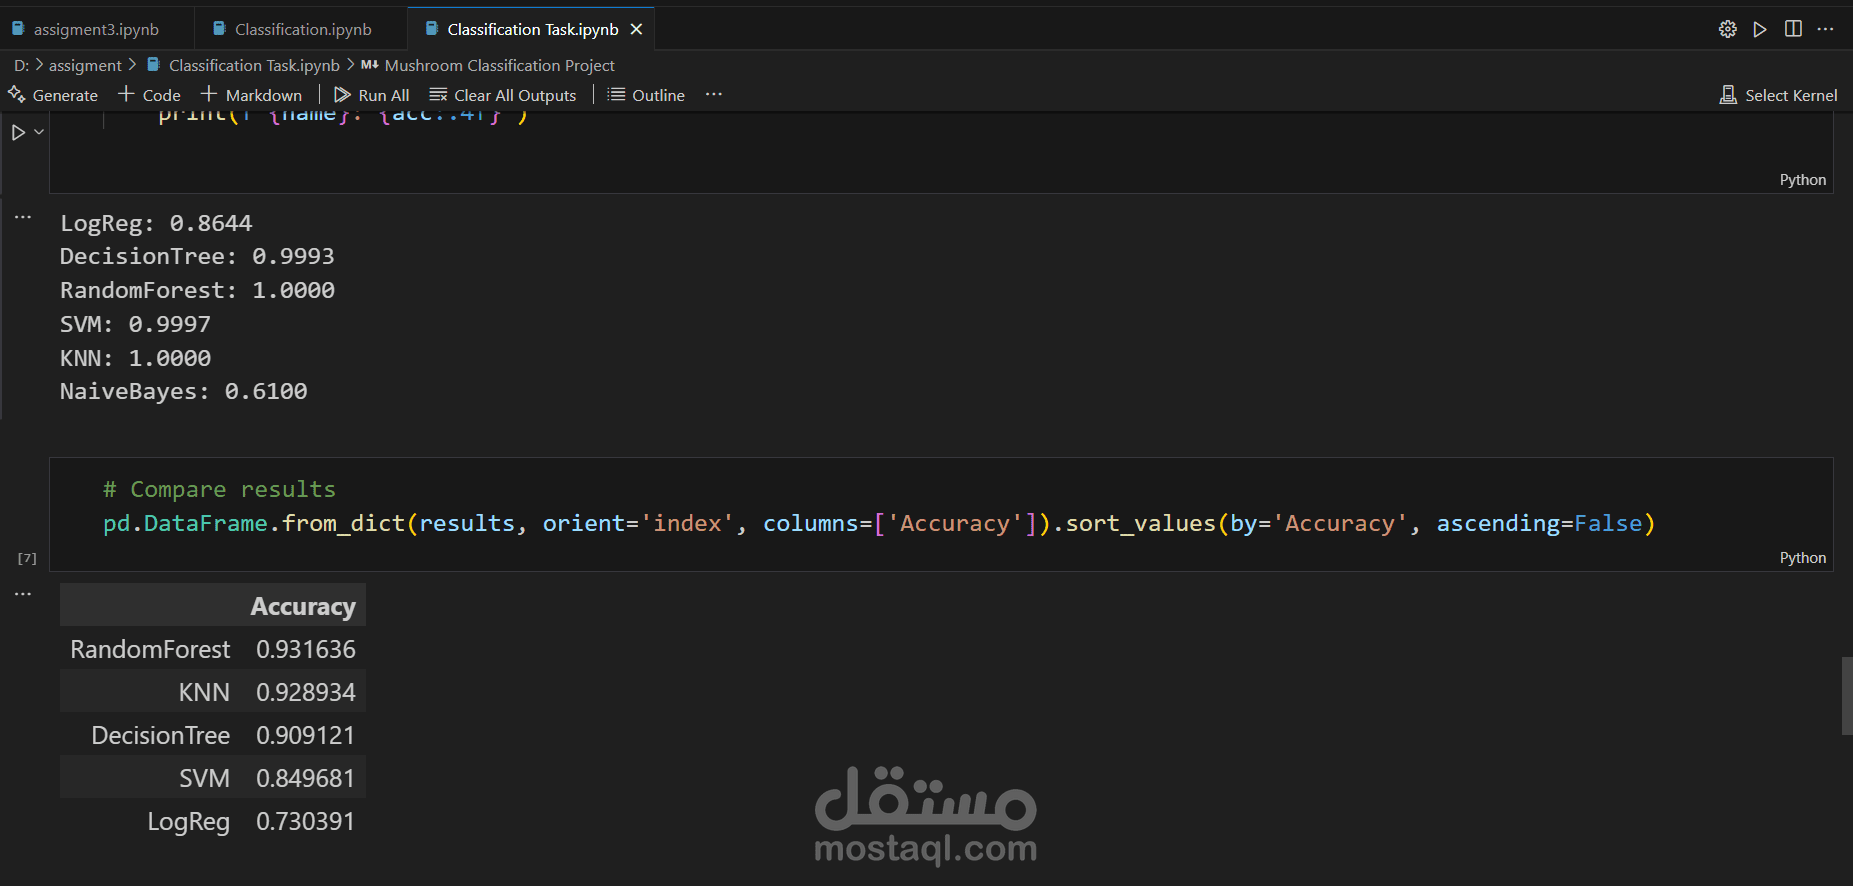
Task: Add a new Markdown cell
Action: pyautogui.click(x=251, y=95)
